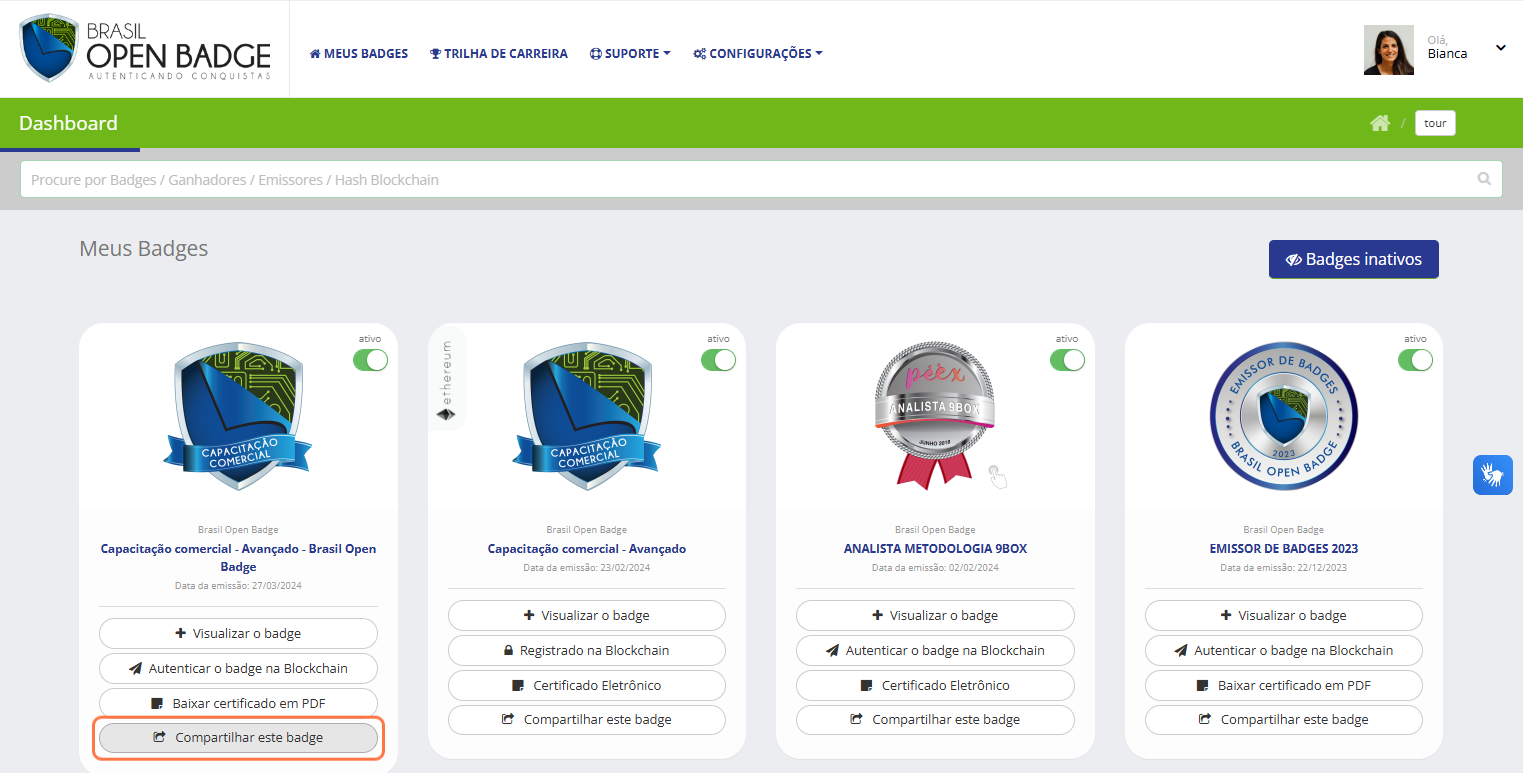Compartilhar este badge on first card
This screenshot has height=773, width=1523.
[x=238, y=738]
